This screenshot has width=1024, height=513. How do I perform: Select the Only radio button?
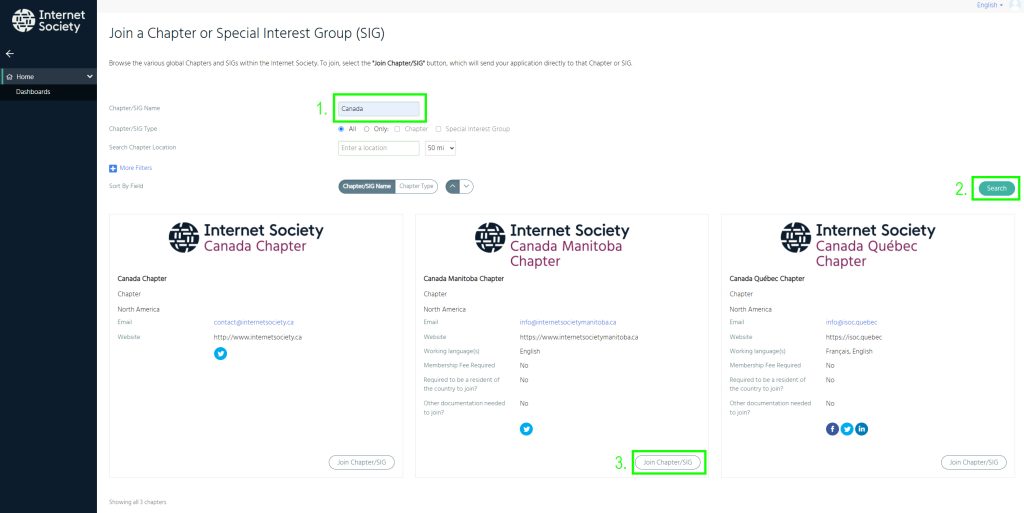[366, 129]
